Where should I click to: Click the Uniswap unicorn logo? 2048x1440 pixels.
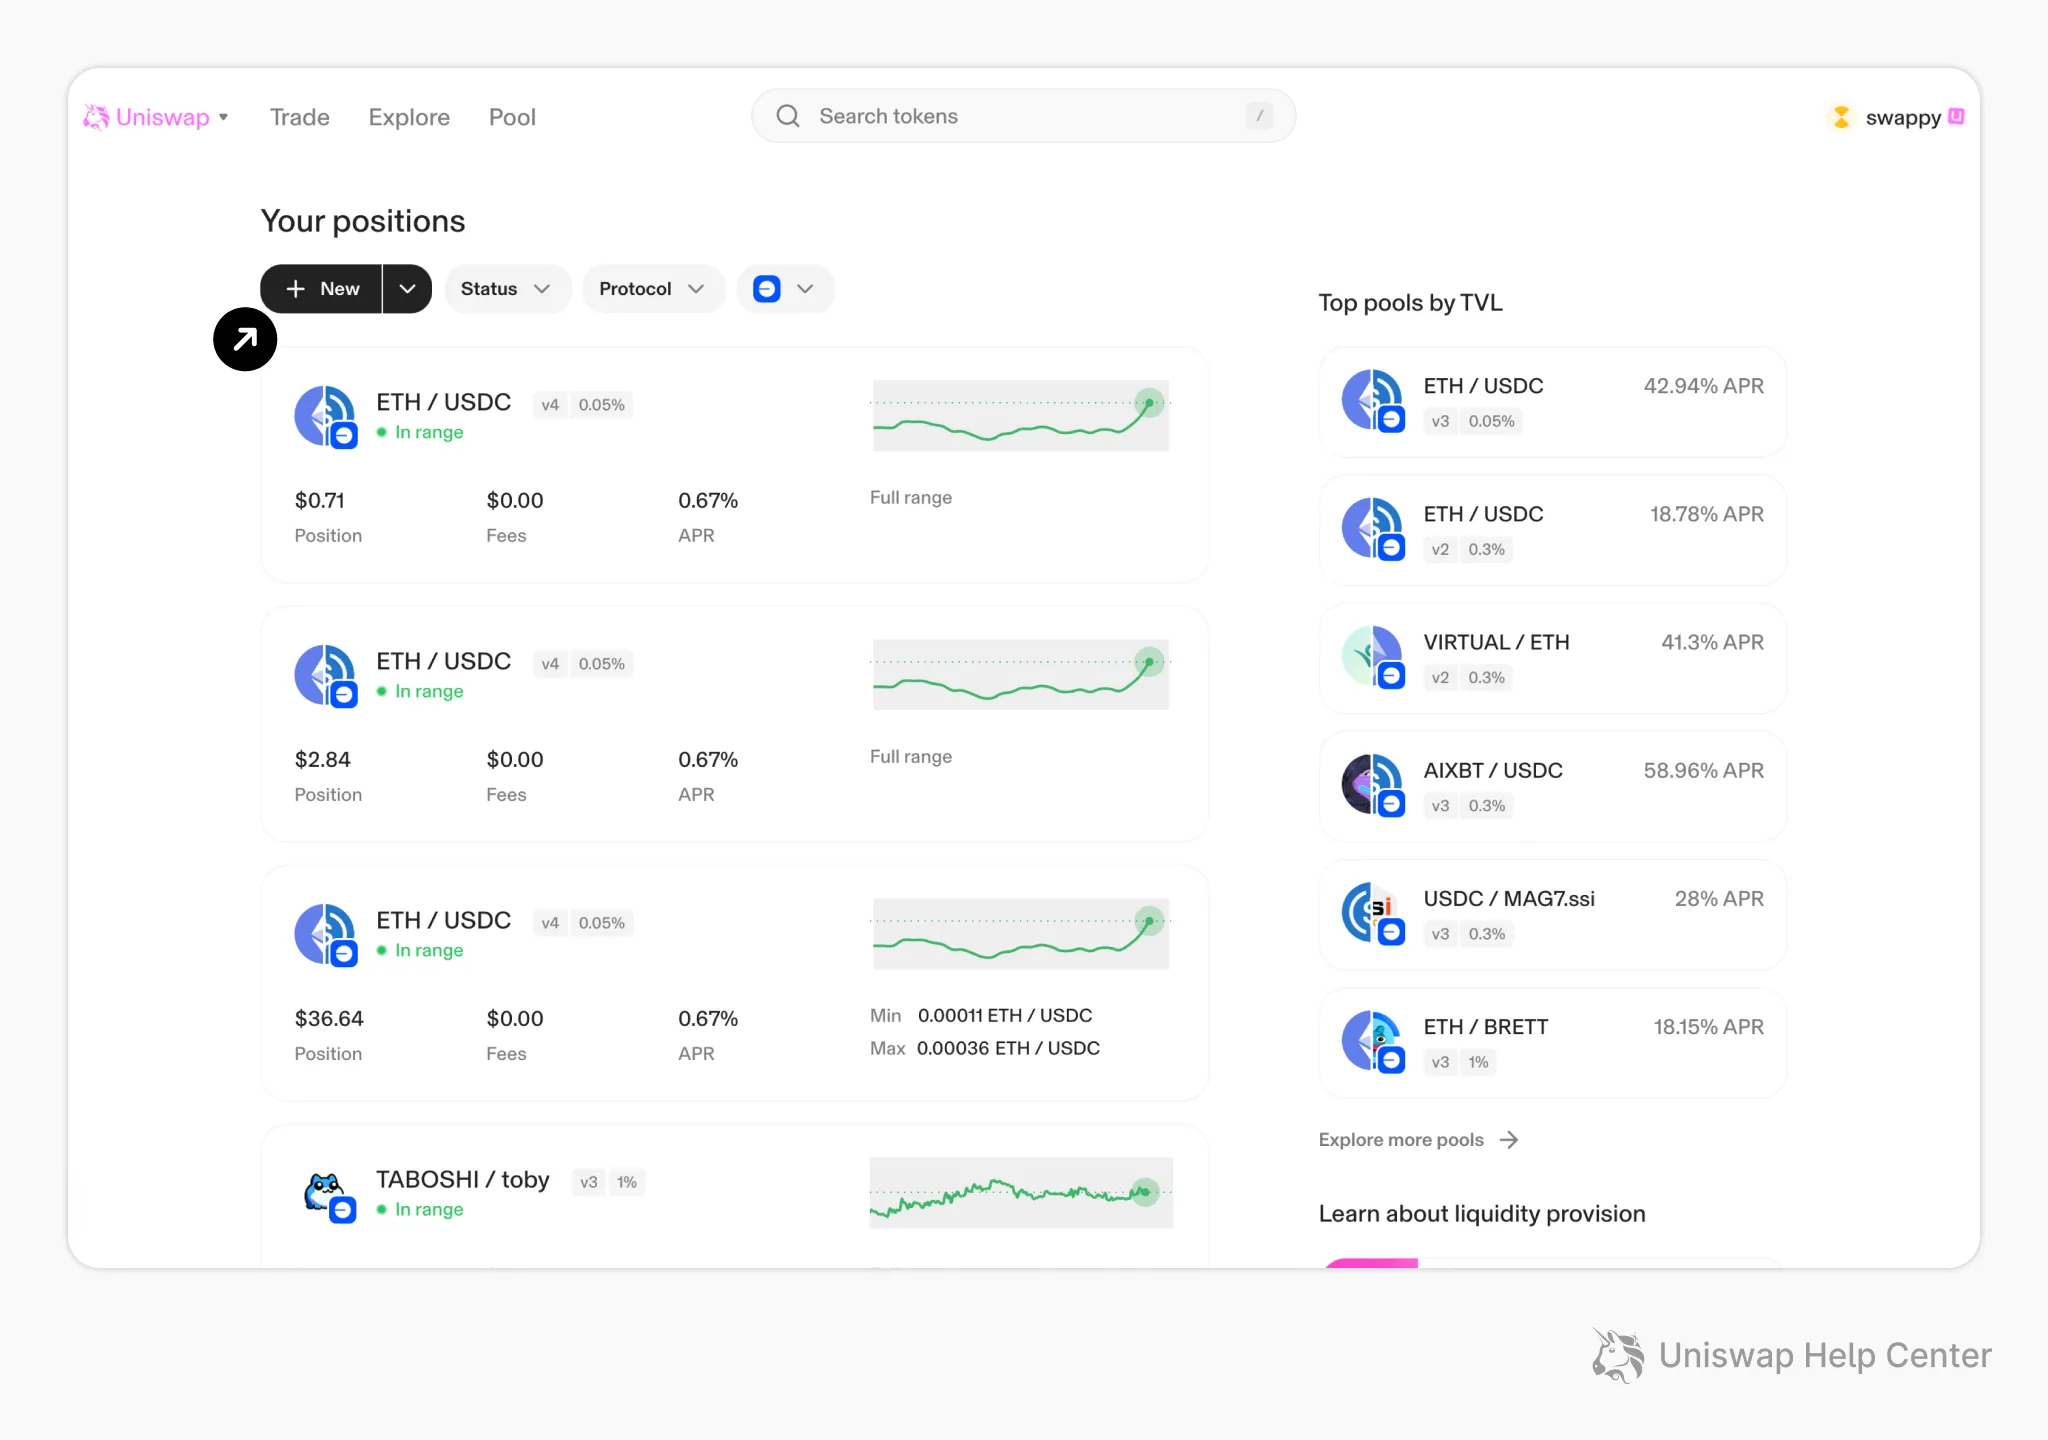coord(96,117)
